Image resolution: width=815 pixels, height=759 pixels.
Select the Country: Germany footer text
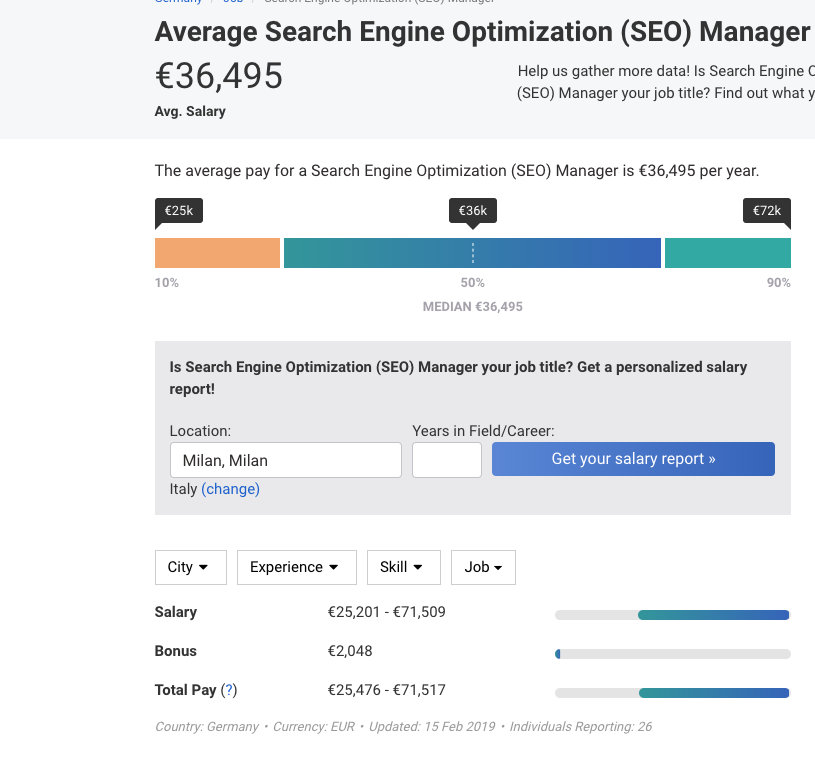(207, 727)
